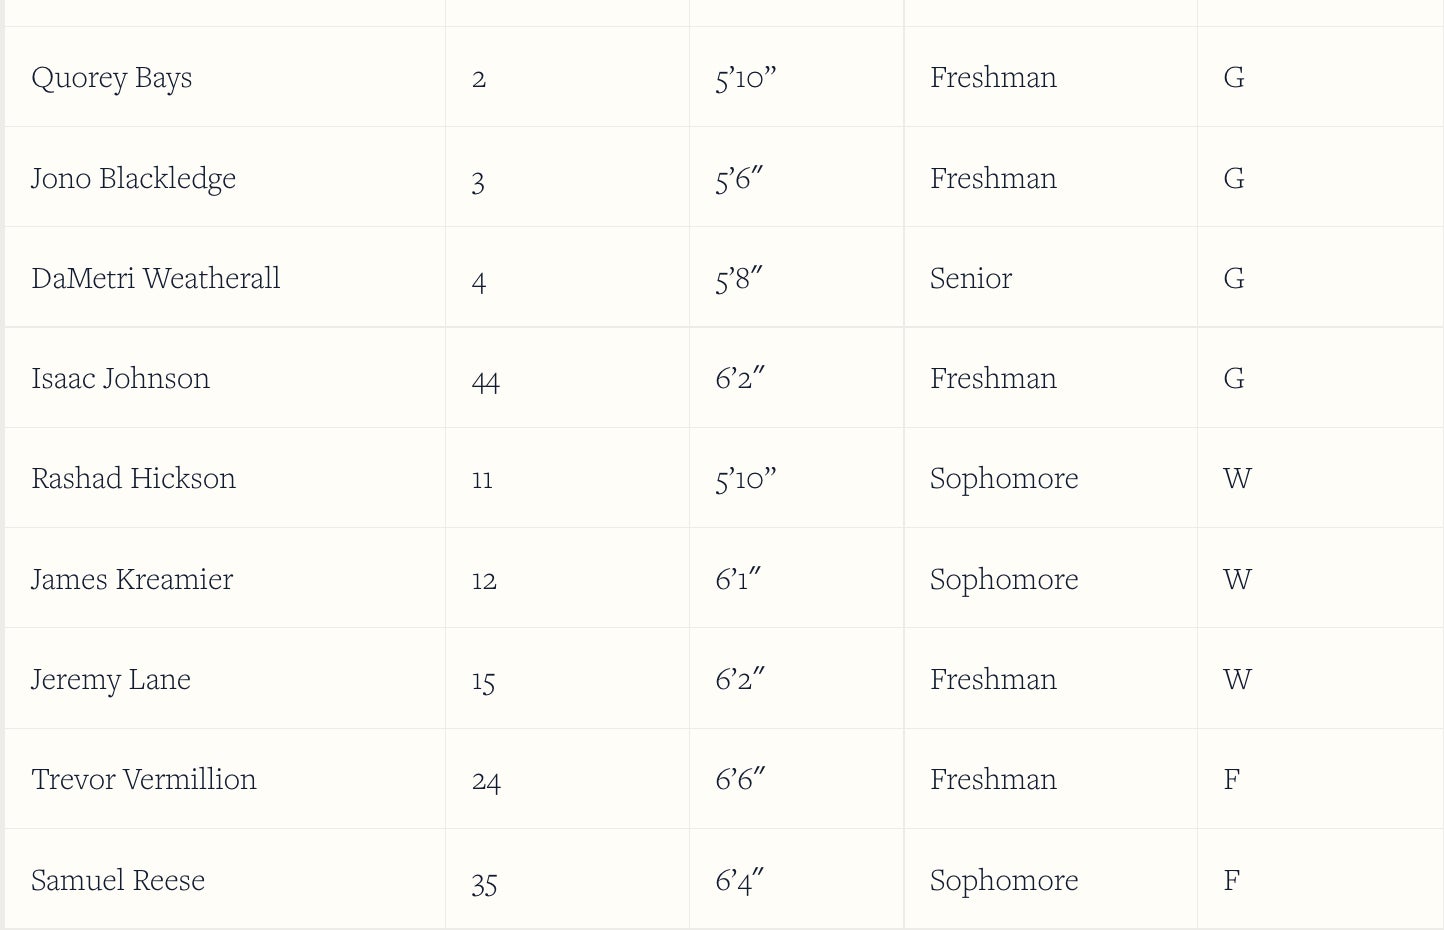Select the Jono Blackledge name cell
The width and height of the screenshot is (1444, 930).
point(133,178)
